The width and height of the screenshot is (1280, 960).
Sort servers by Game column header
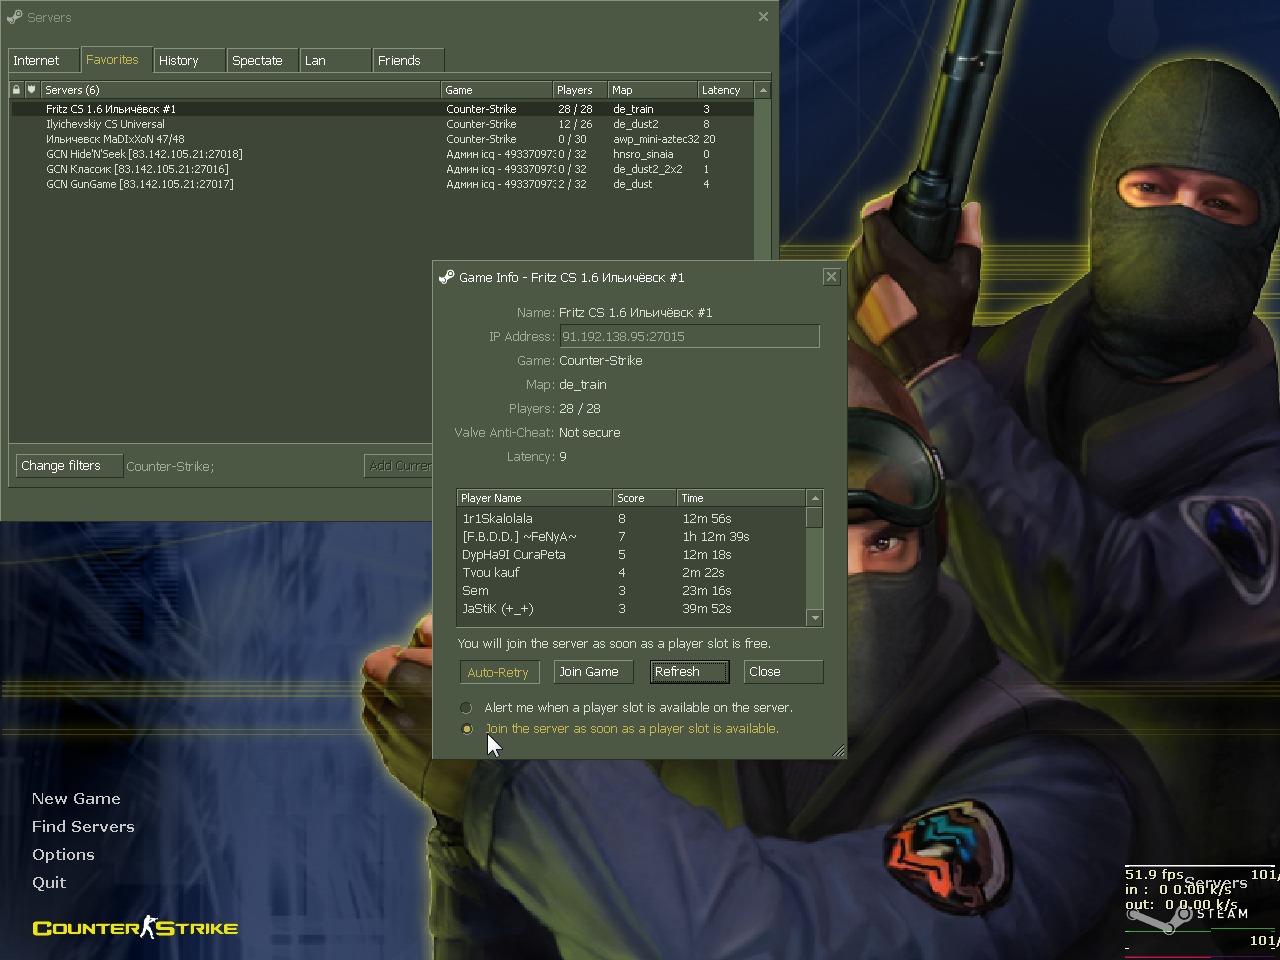(x=497, y=90)
